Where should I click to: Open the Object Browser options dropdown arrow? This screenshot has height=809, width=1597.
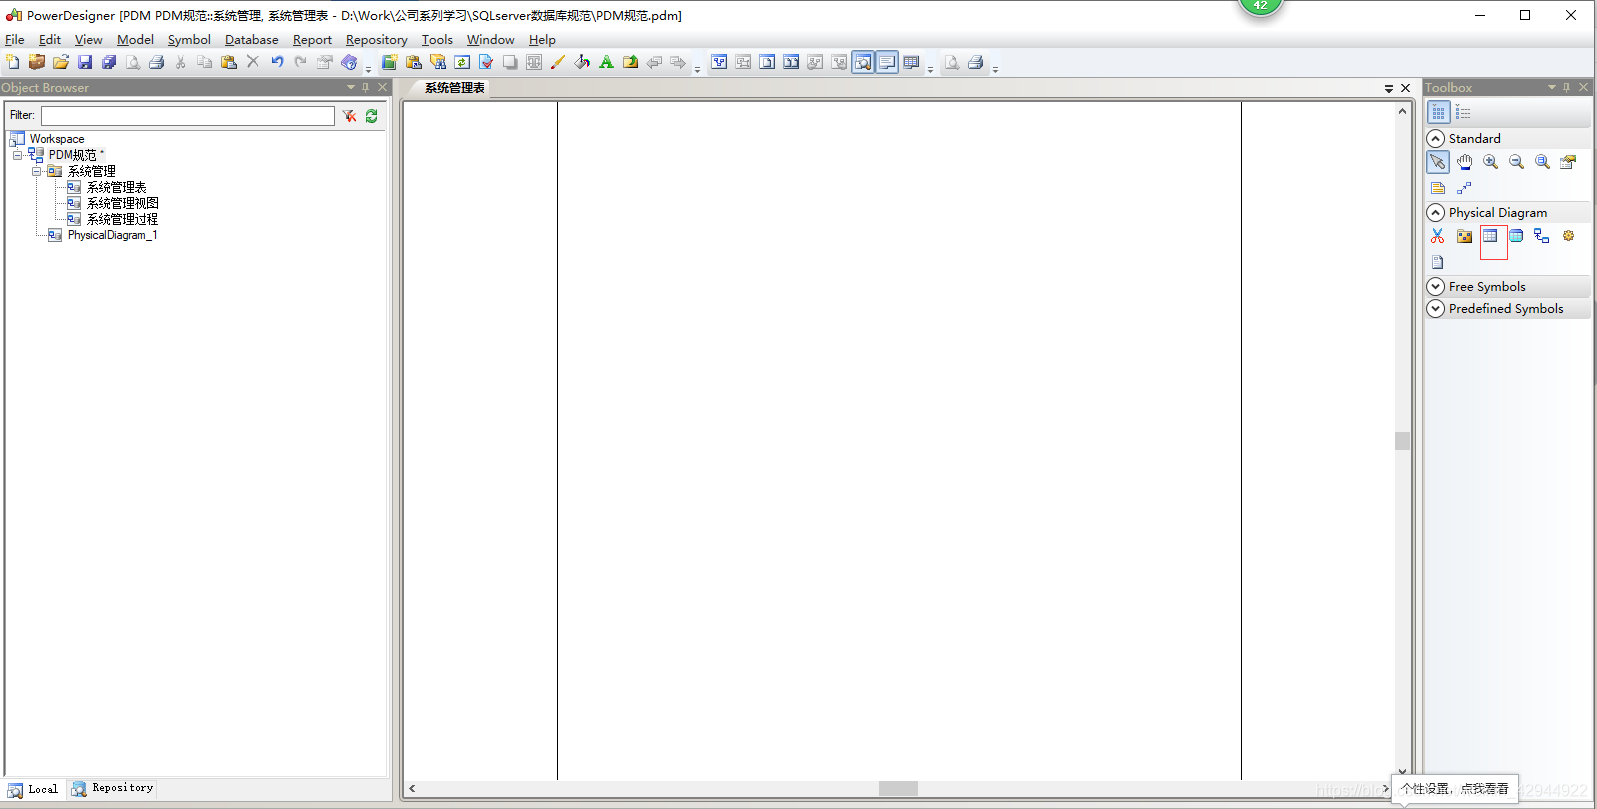(351, 88)
